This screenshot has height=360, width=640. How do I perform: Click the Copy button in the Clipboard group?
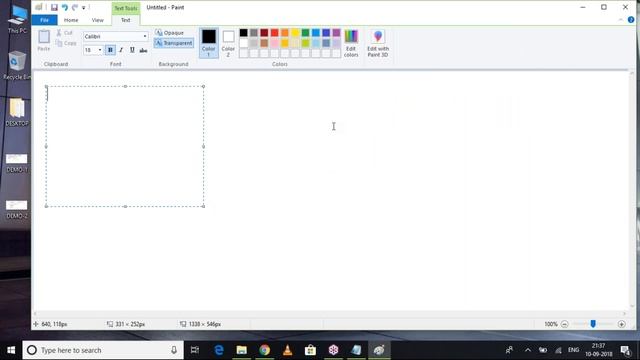coord(66,43)
